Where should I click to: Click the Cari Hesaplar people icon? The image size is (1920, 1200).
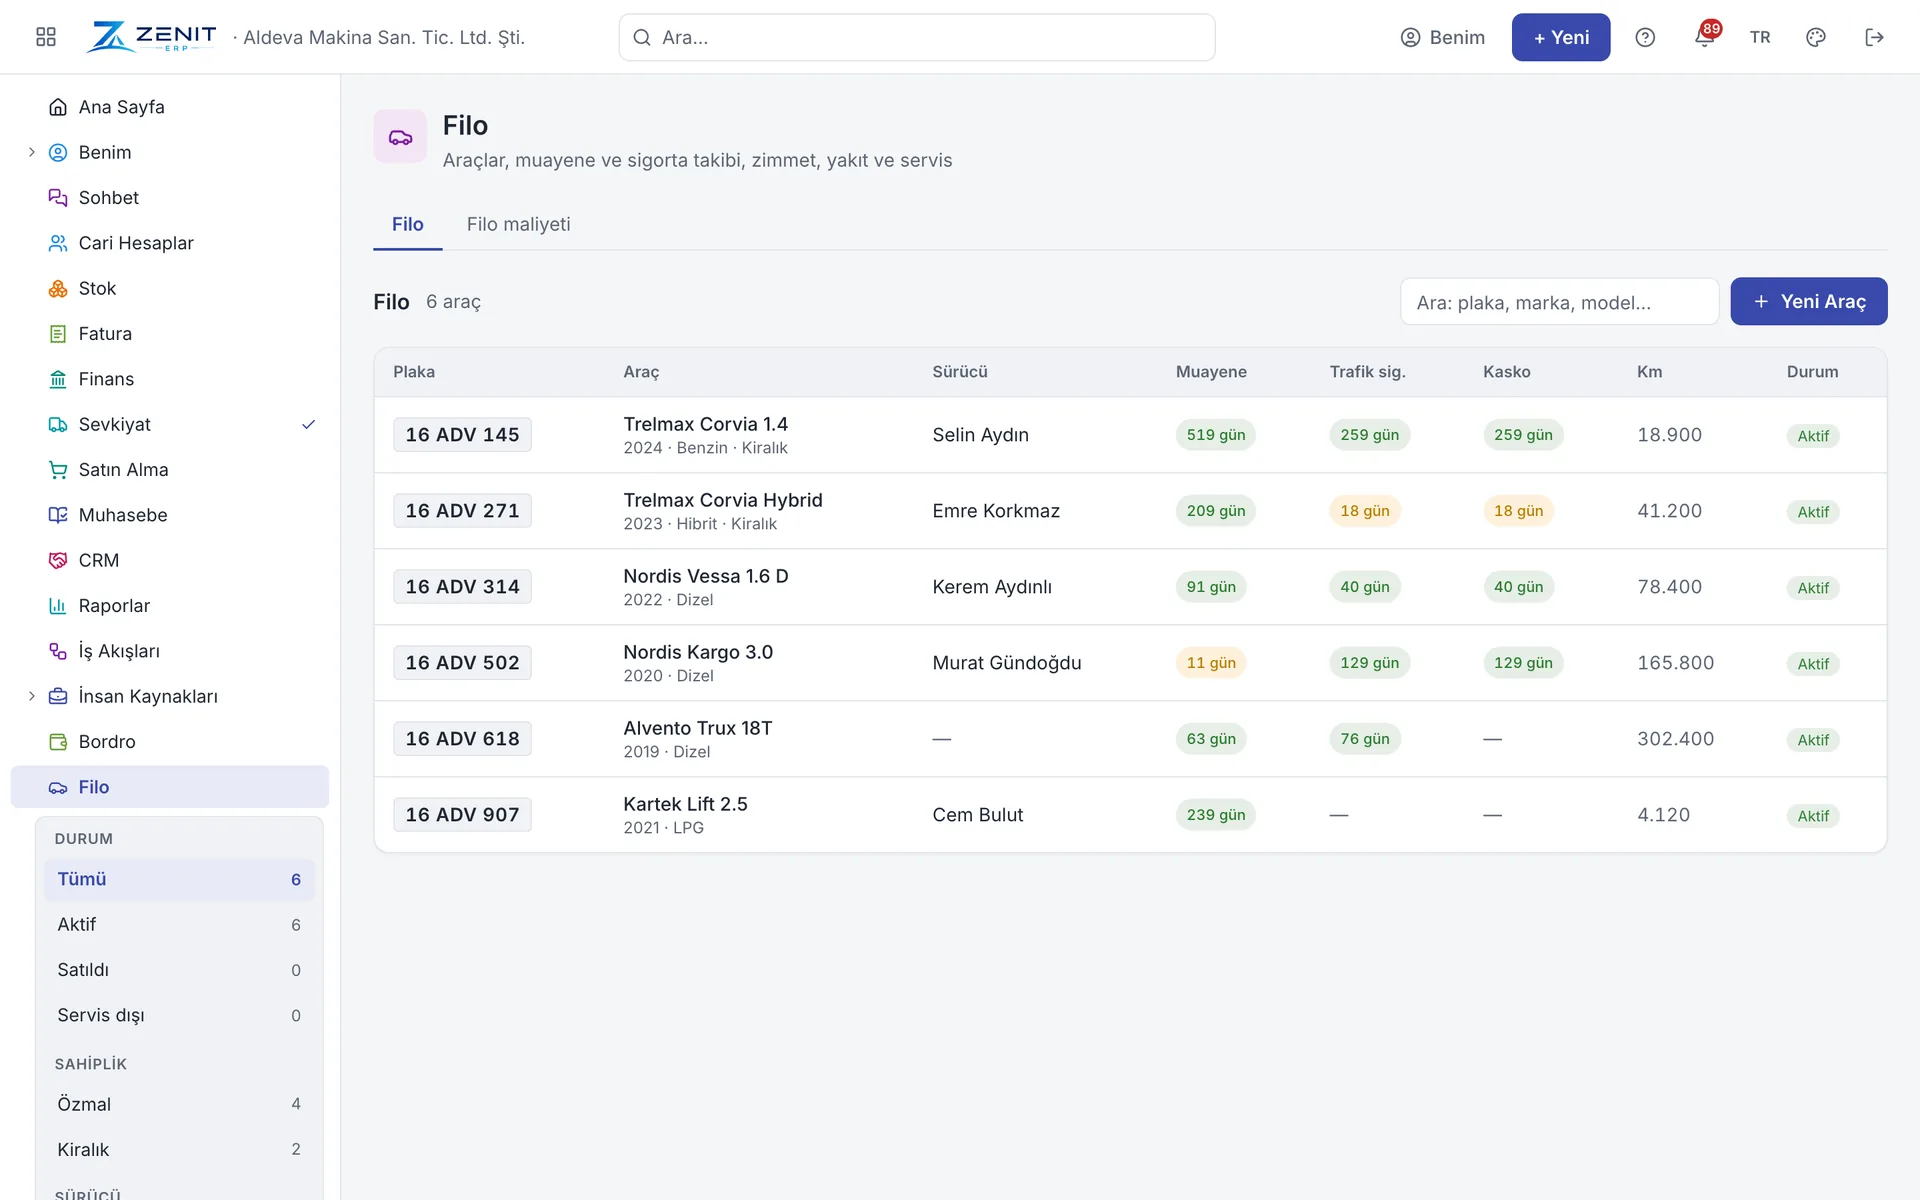[x=58, y=243]
